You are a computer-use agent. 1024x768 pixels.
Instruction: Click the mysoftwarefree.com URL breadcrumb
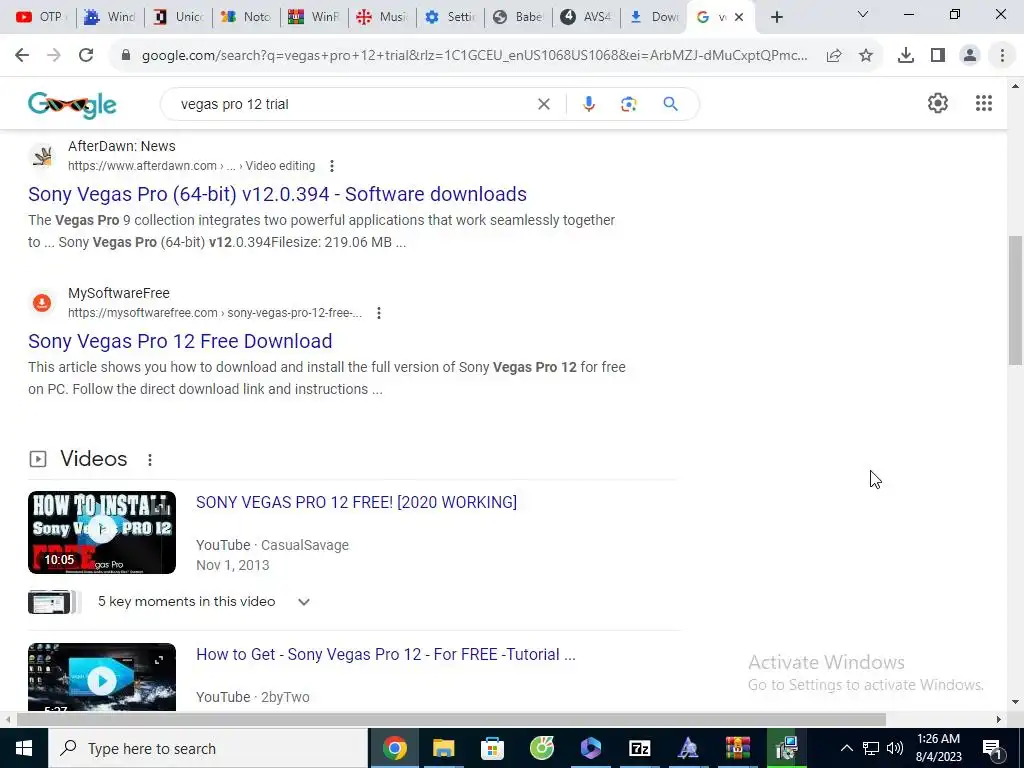tap(215, 313)
